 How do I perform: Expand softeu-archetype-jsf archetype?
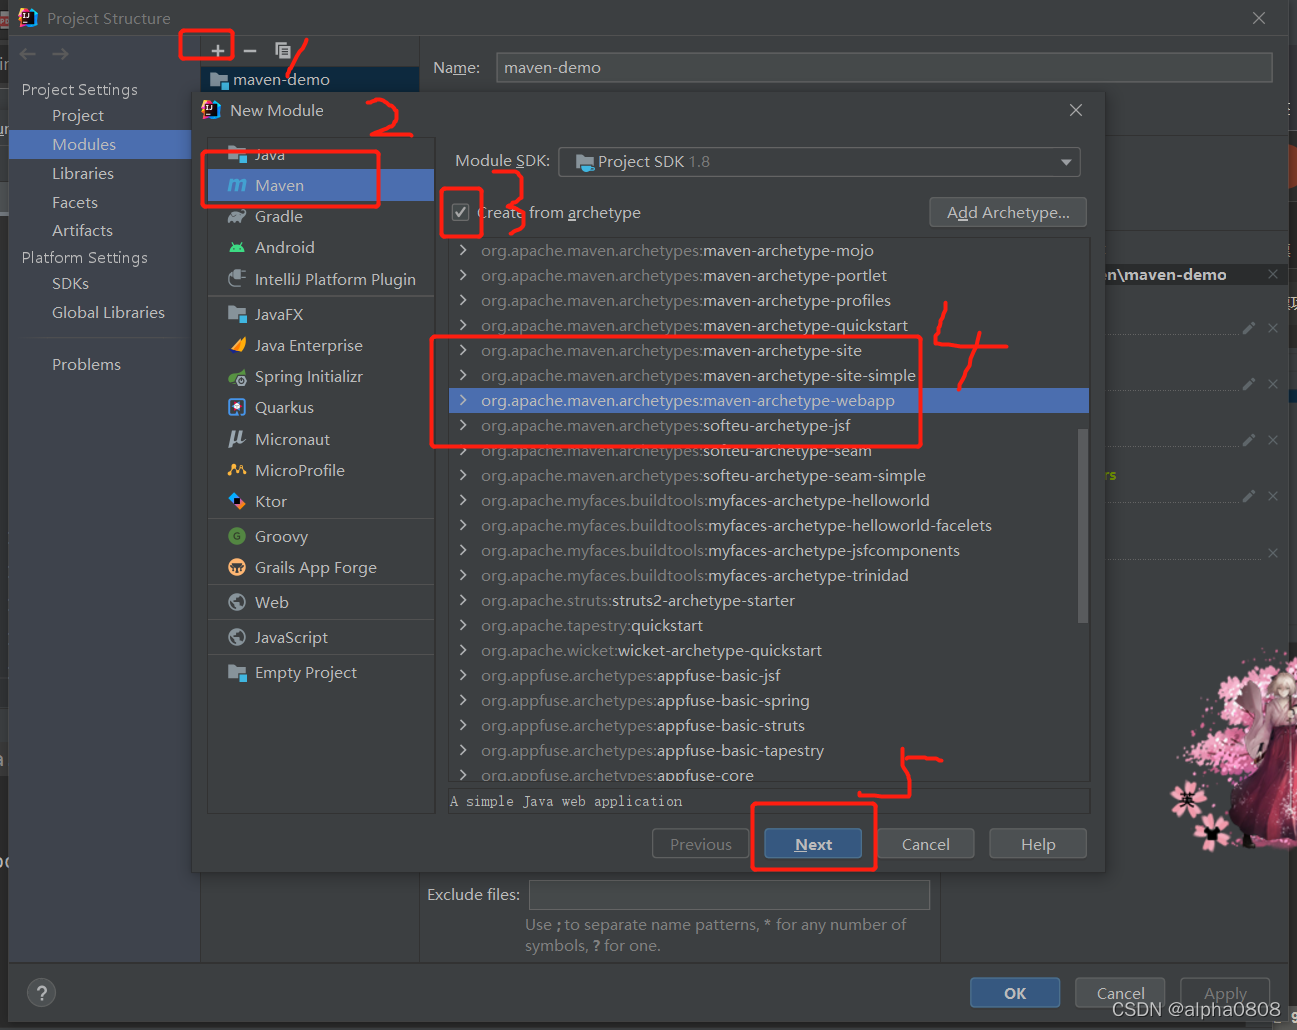pos(463,425)
